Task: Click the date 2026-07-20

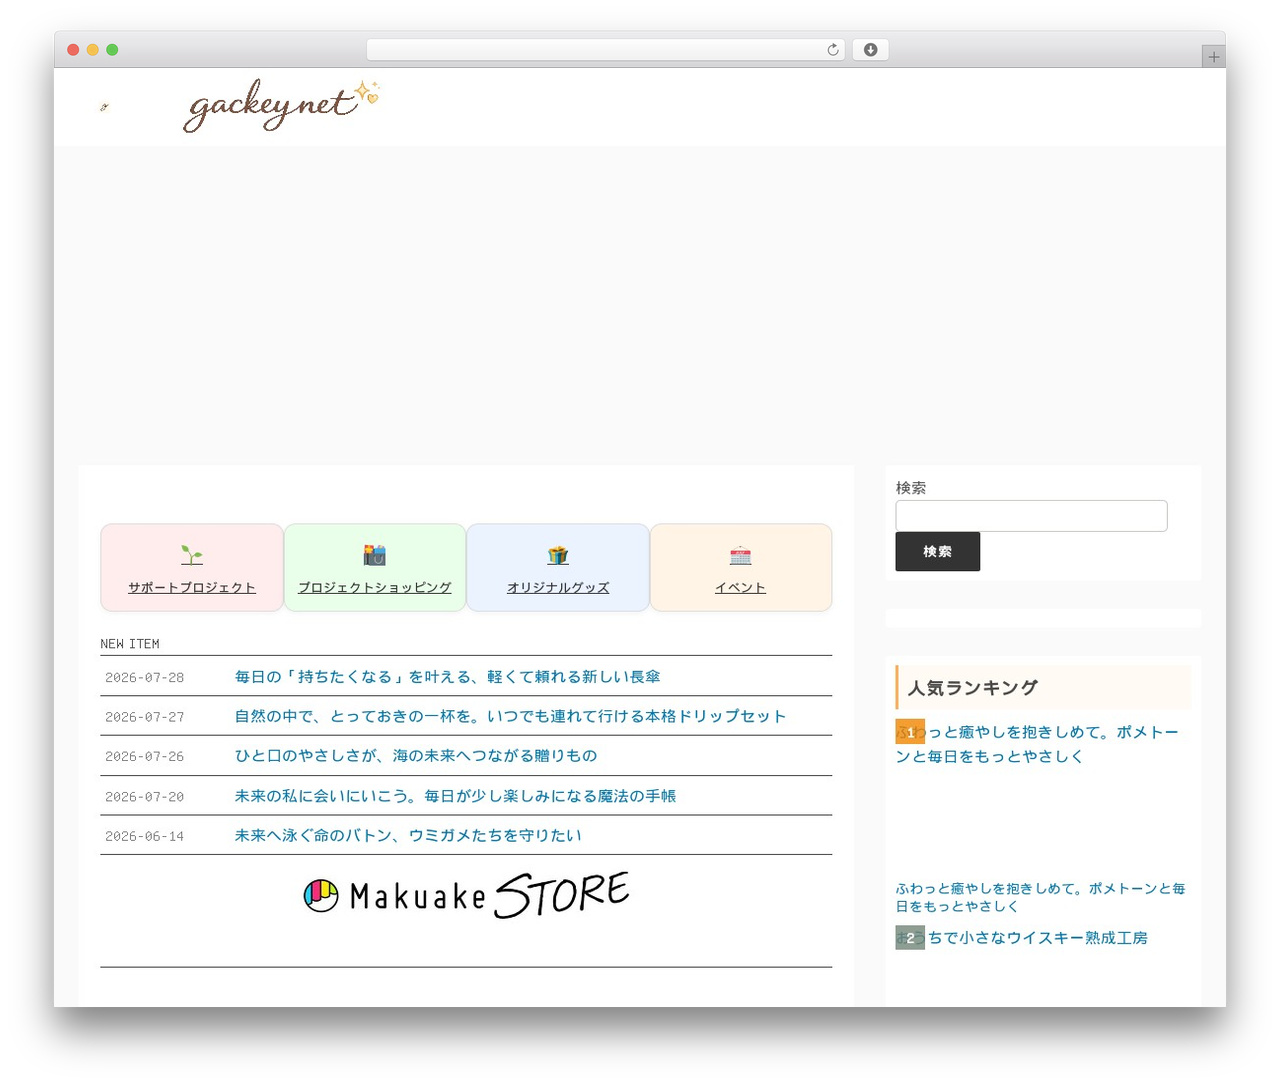Action: (x=145, y=797)
